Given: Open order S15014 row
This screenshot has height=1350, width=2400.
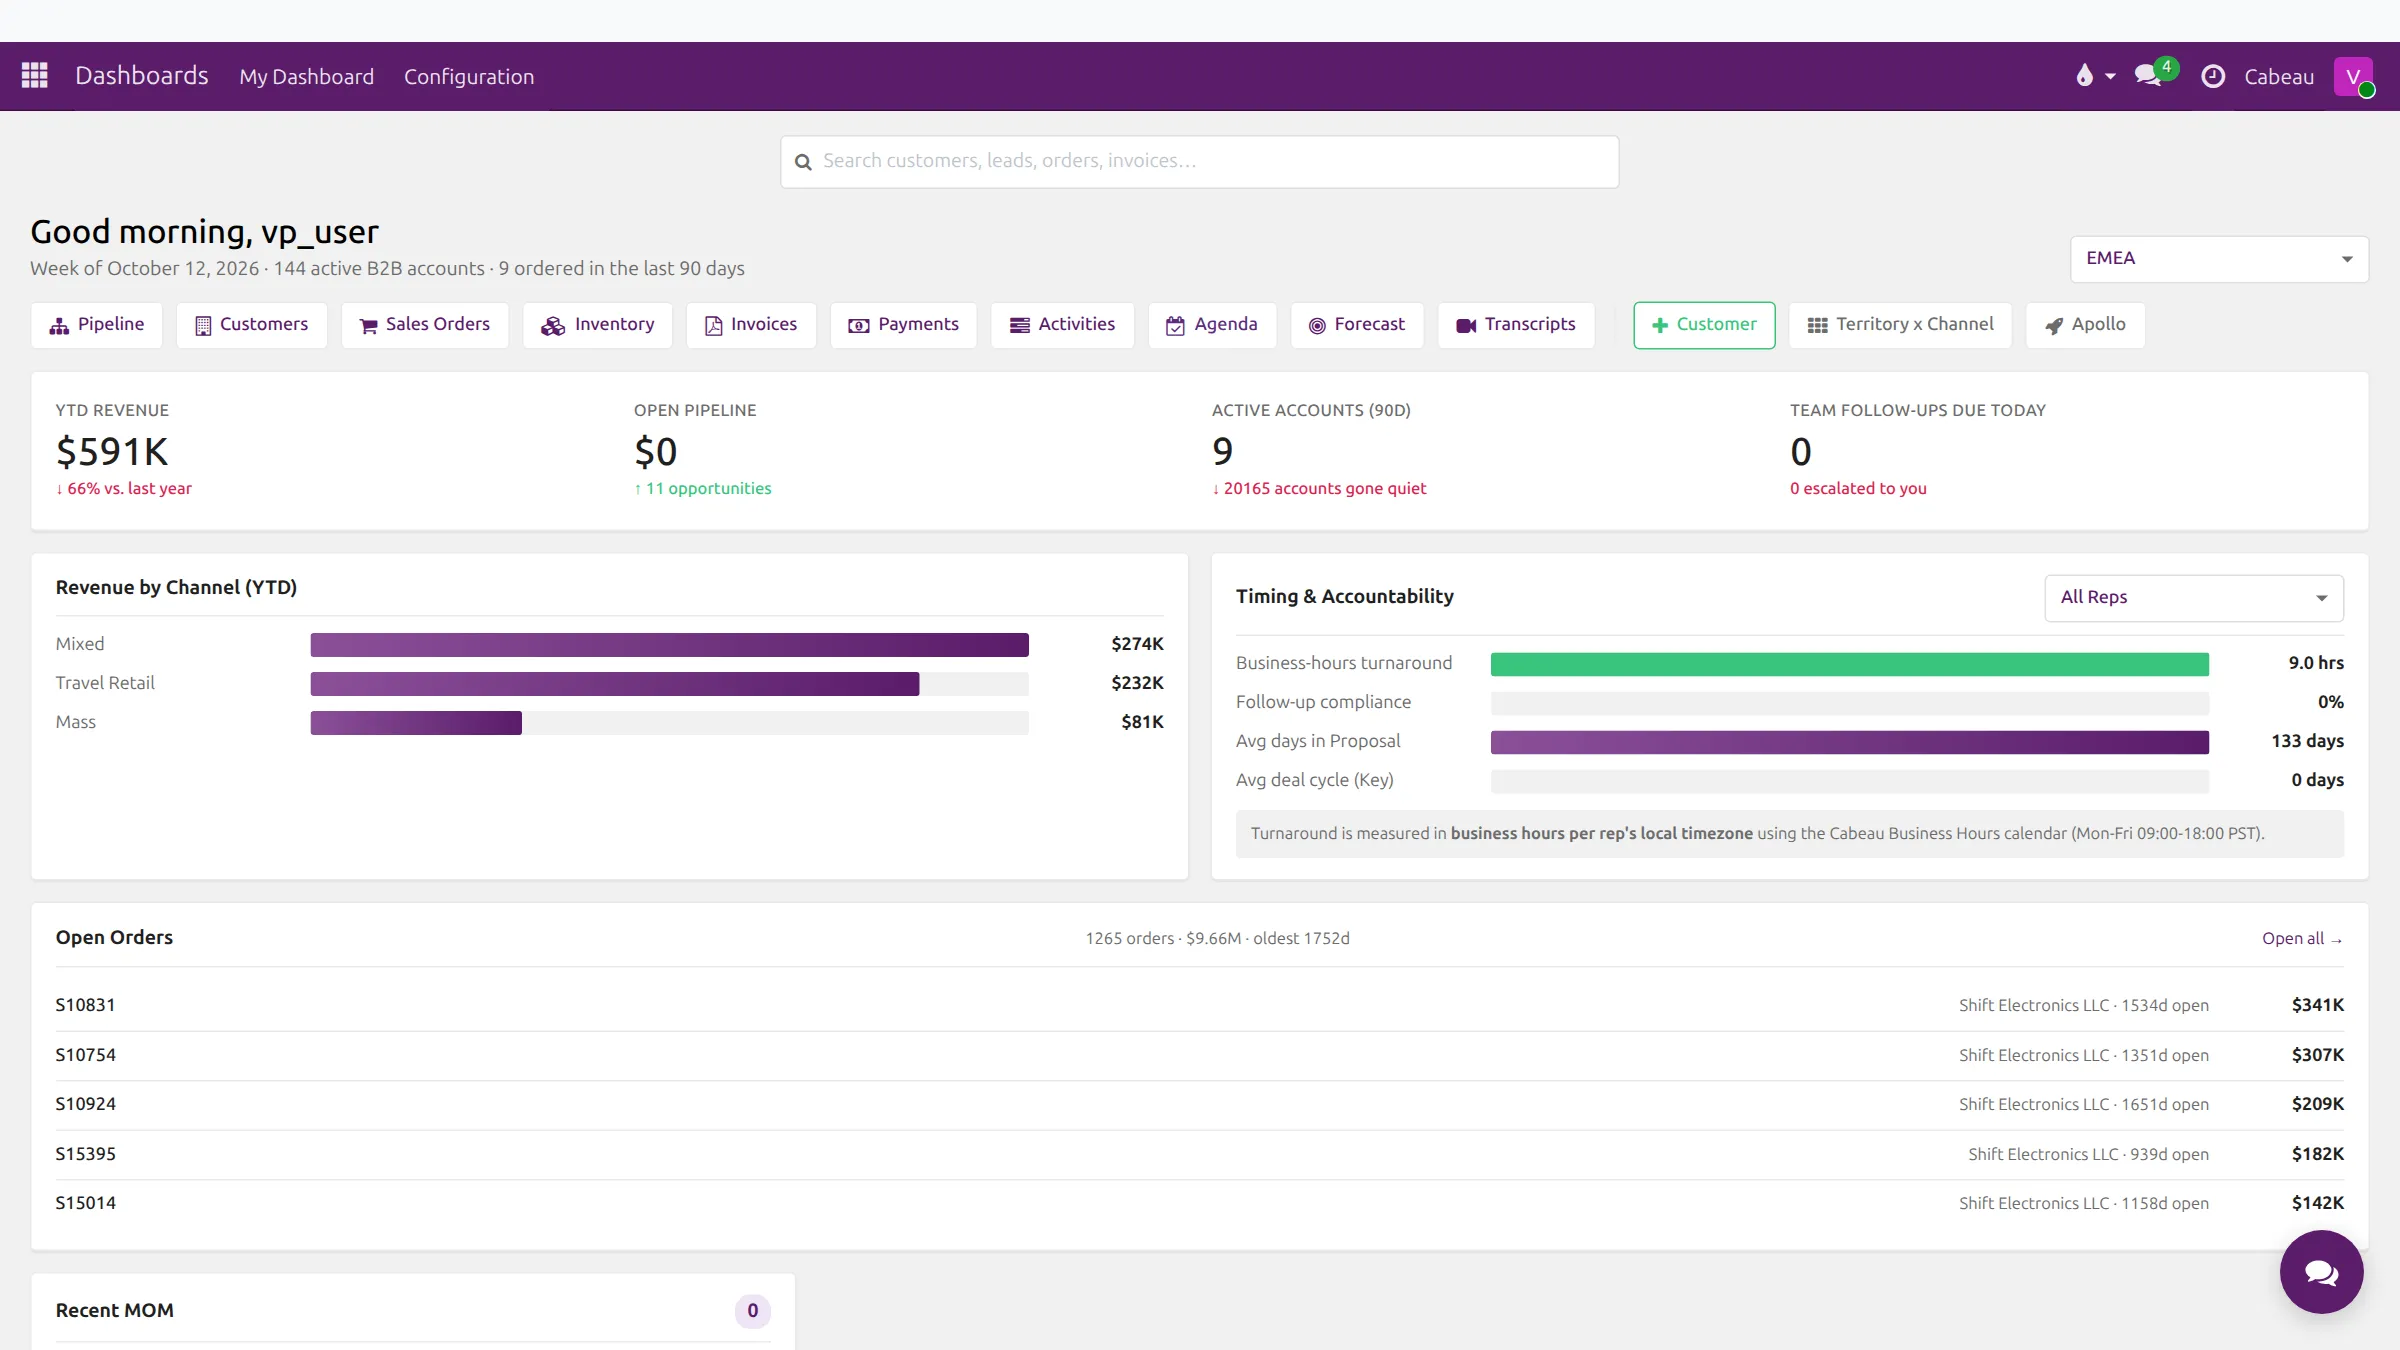Looking at the screenshot, I should pos(1200,1203).
